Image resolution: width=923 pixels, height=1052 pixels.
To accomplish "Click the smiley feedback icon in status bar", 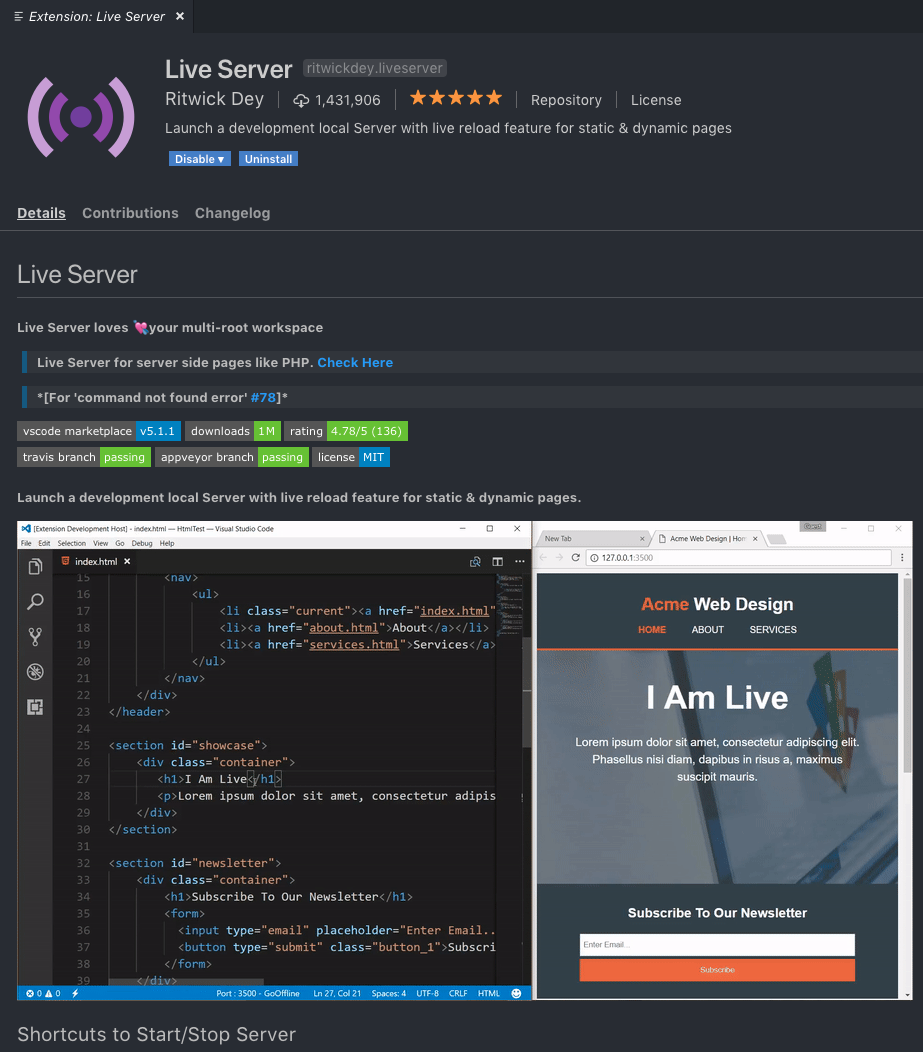I will (x=517, y=993).
